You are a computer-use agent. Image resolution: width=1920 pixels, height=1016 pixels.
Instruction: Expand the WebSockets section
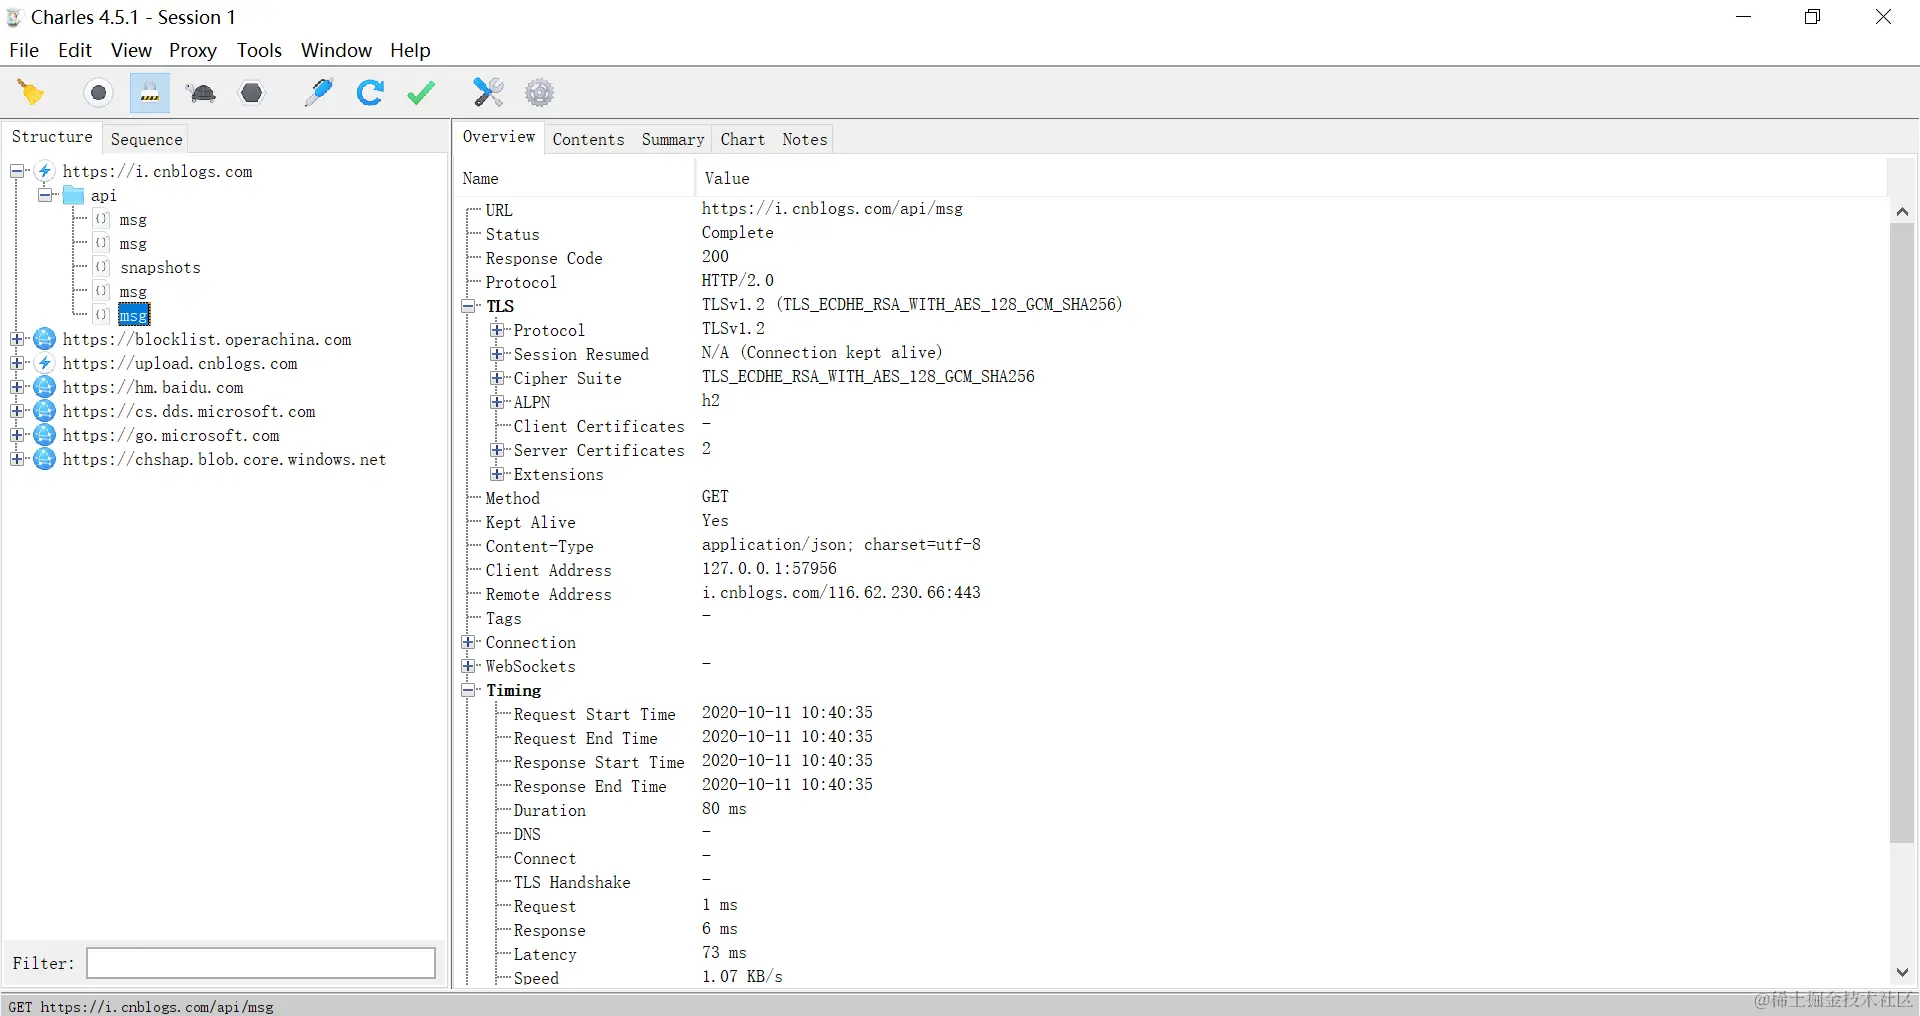click(x=468, y=666)
